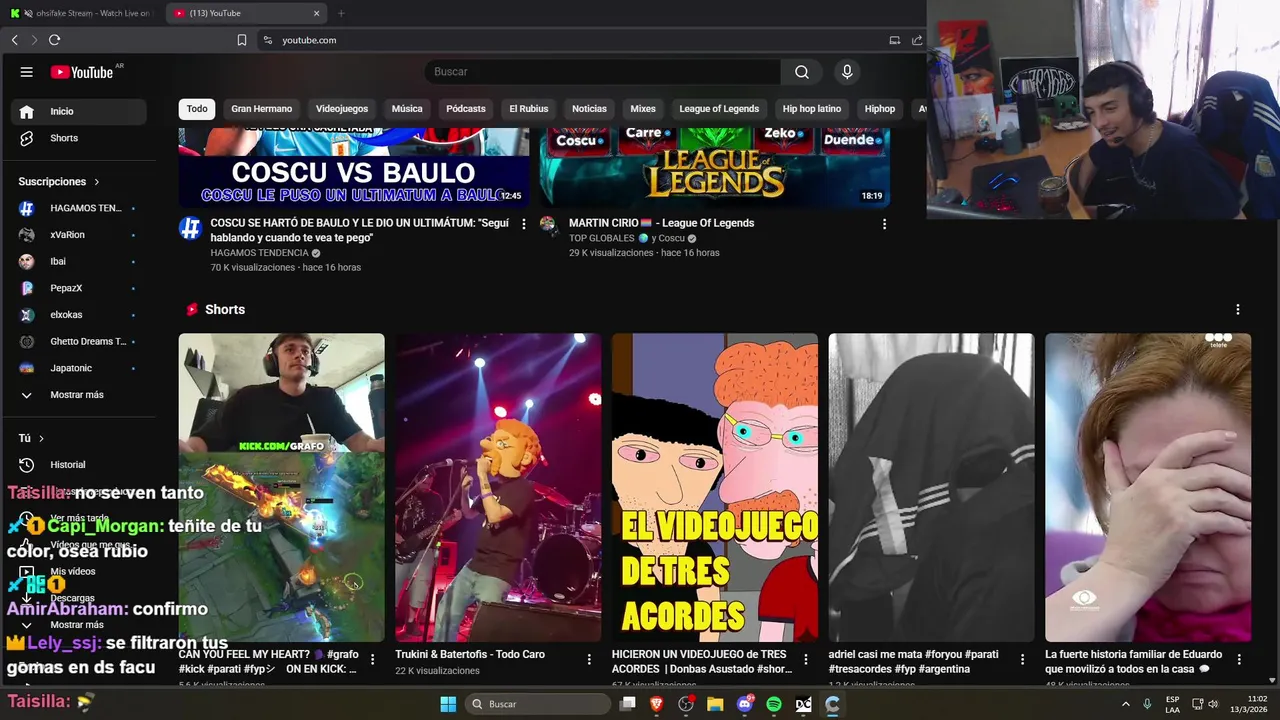Select the Pódcasts filter chip
Viewport: 1280px width, 720px height.
point(466,109)
